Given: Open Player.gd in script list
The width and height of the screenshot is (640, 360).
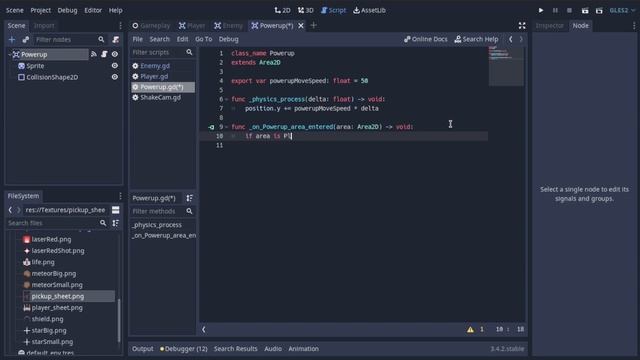Looking at the screenshot, I should pyautogui.click(x=154, y=76).
